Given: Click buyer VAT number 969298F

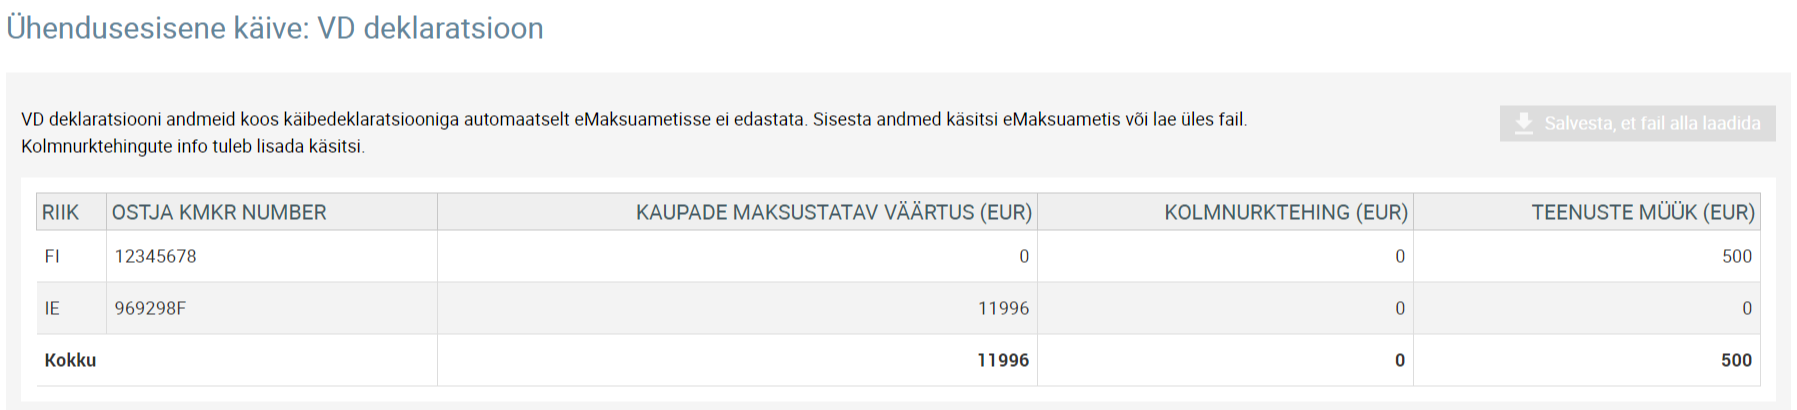Looking at the screenshot, I should click(x=150, y=308).
